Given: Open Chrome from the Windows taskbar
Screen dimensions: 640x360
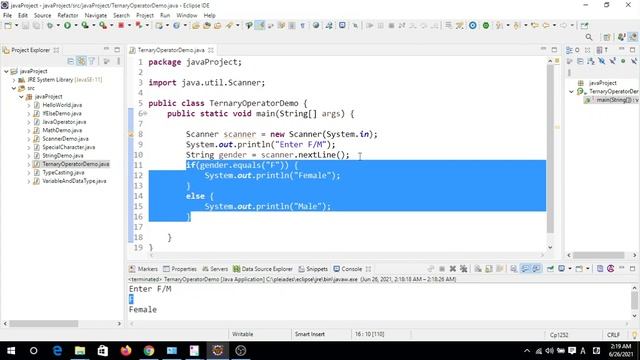Looking at the screenshot, I should [149, 350].
